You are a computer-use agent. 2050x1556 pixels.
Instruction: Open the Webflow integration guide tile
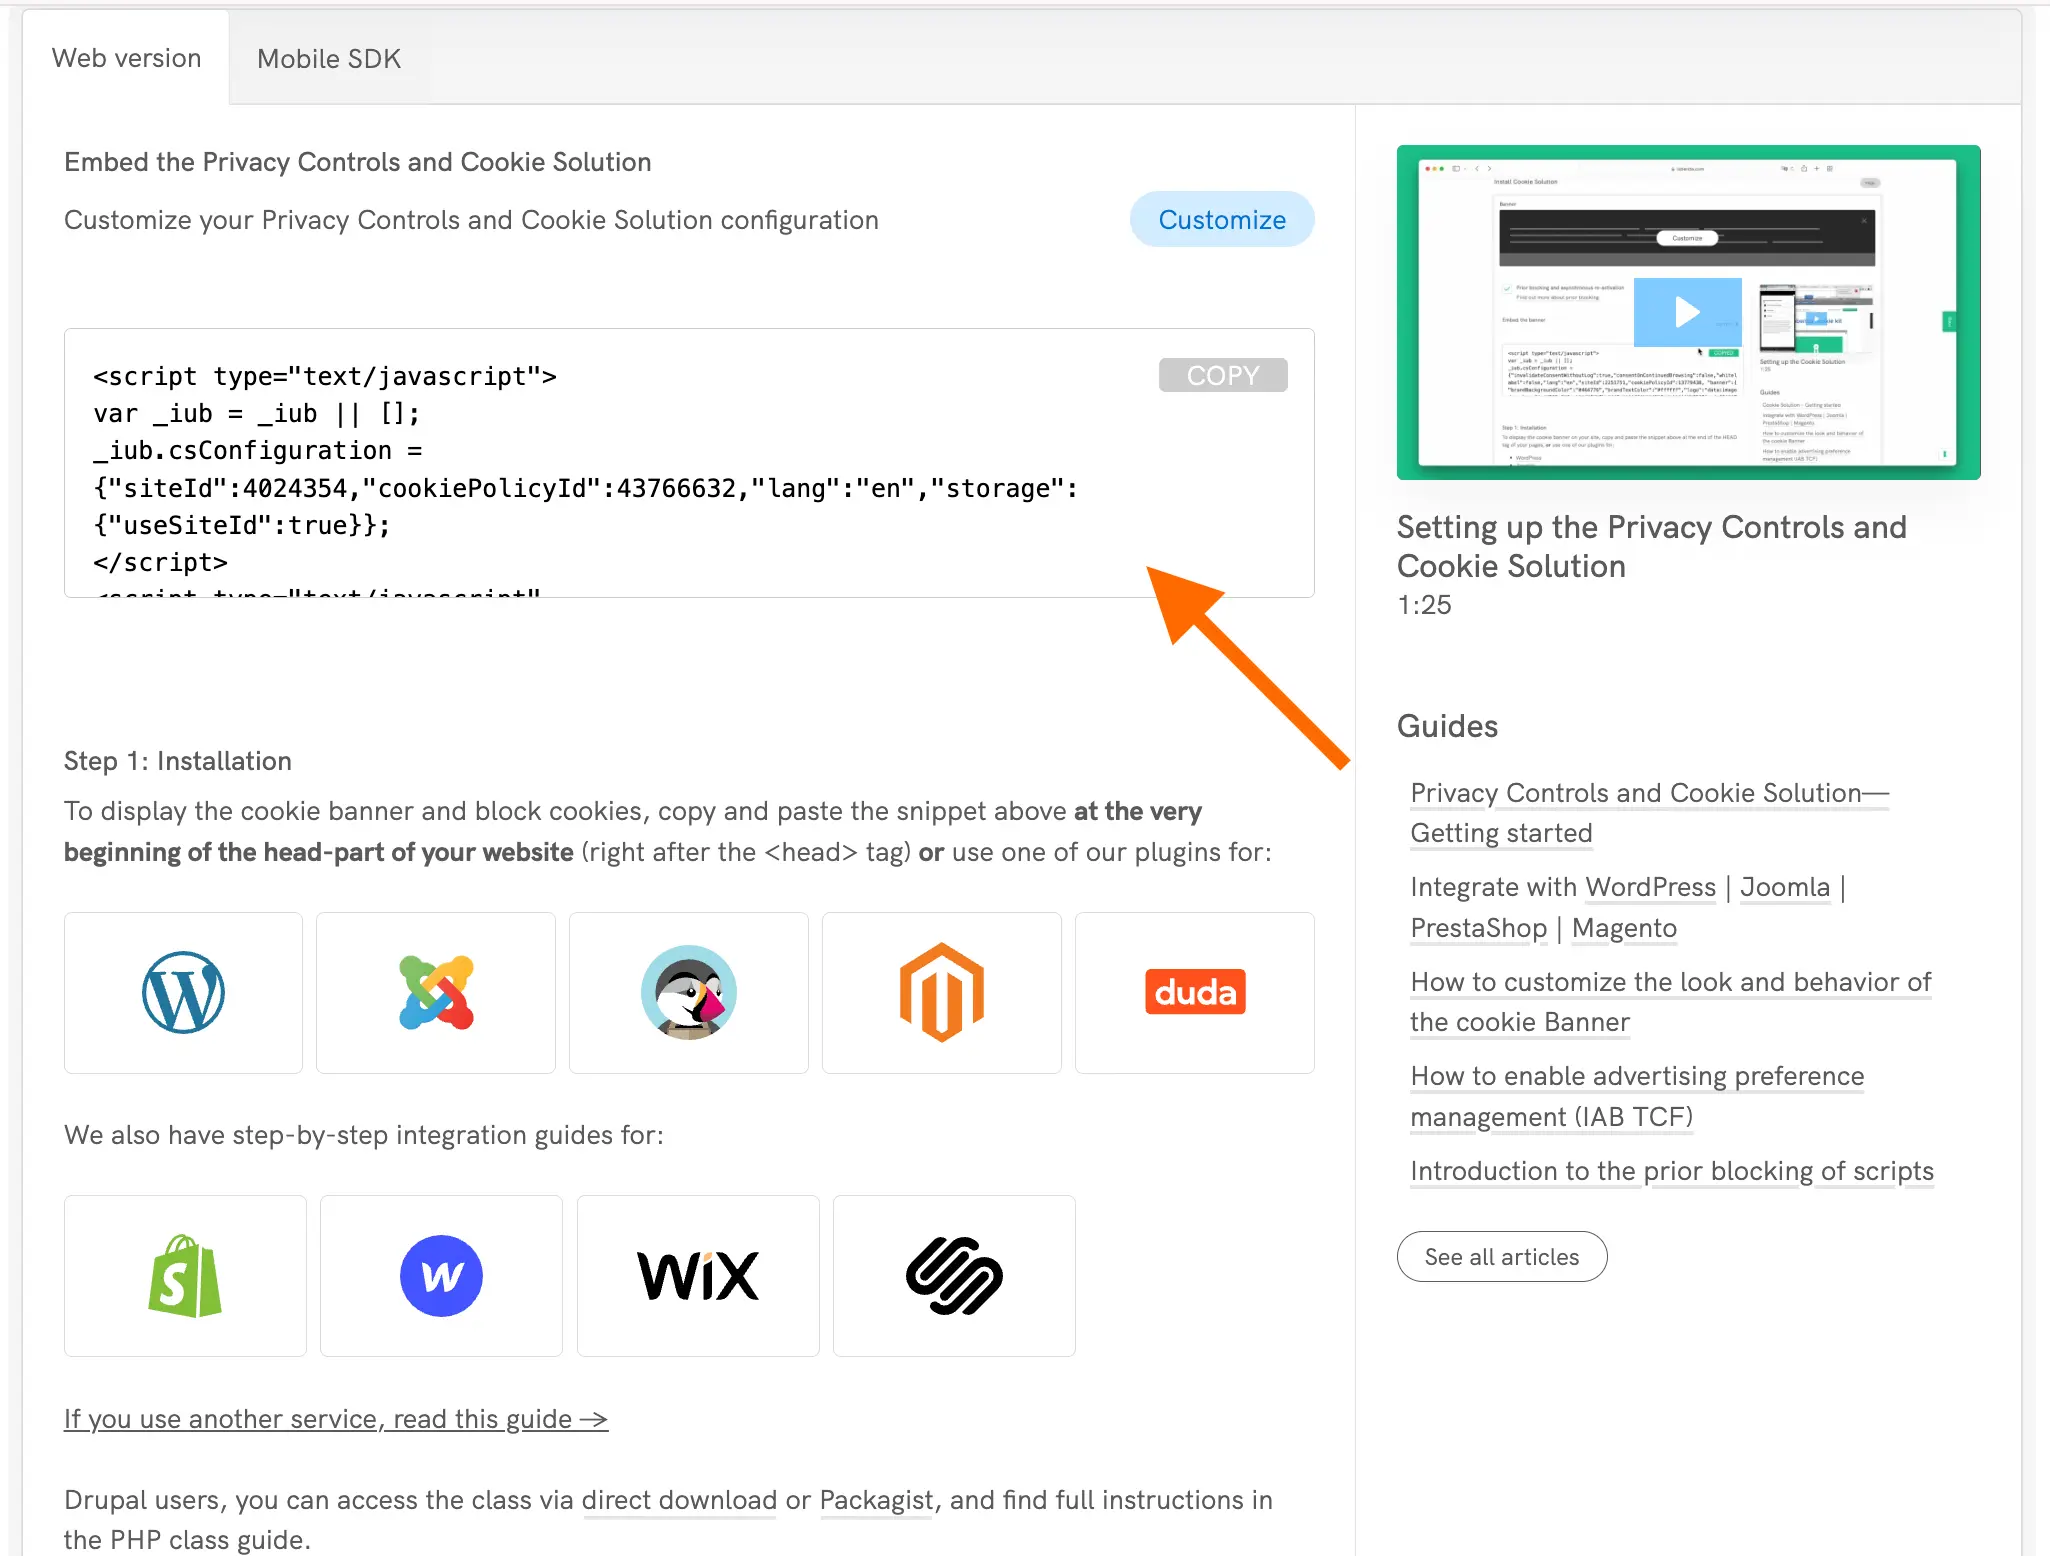click(441, 1276)
